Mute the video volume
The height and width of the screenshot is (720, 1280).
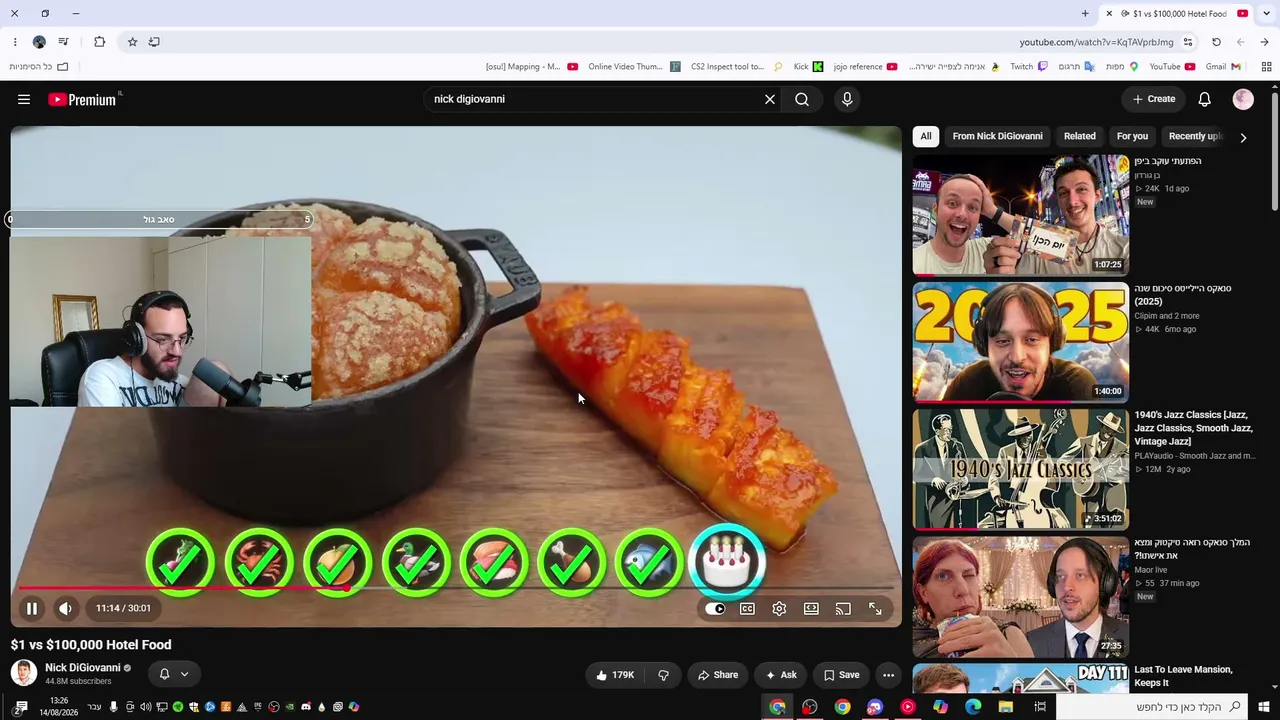[x=65, y=608]
